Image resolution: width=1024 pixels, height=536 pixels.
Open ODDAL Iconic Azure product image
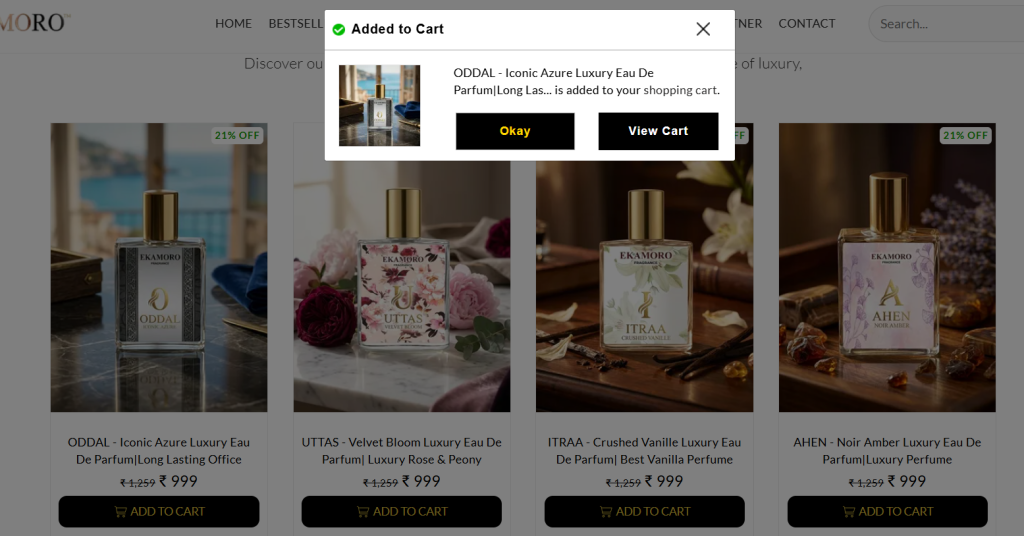[159, 268]
